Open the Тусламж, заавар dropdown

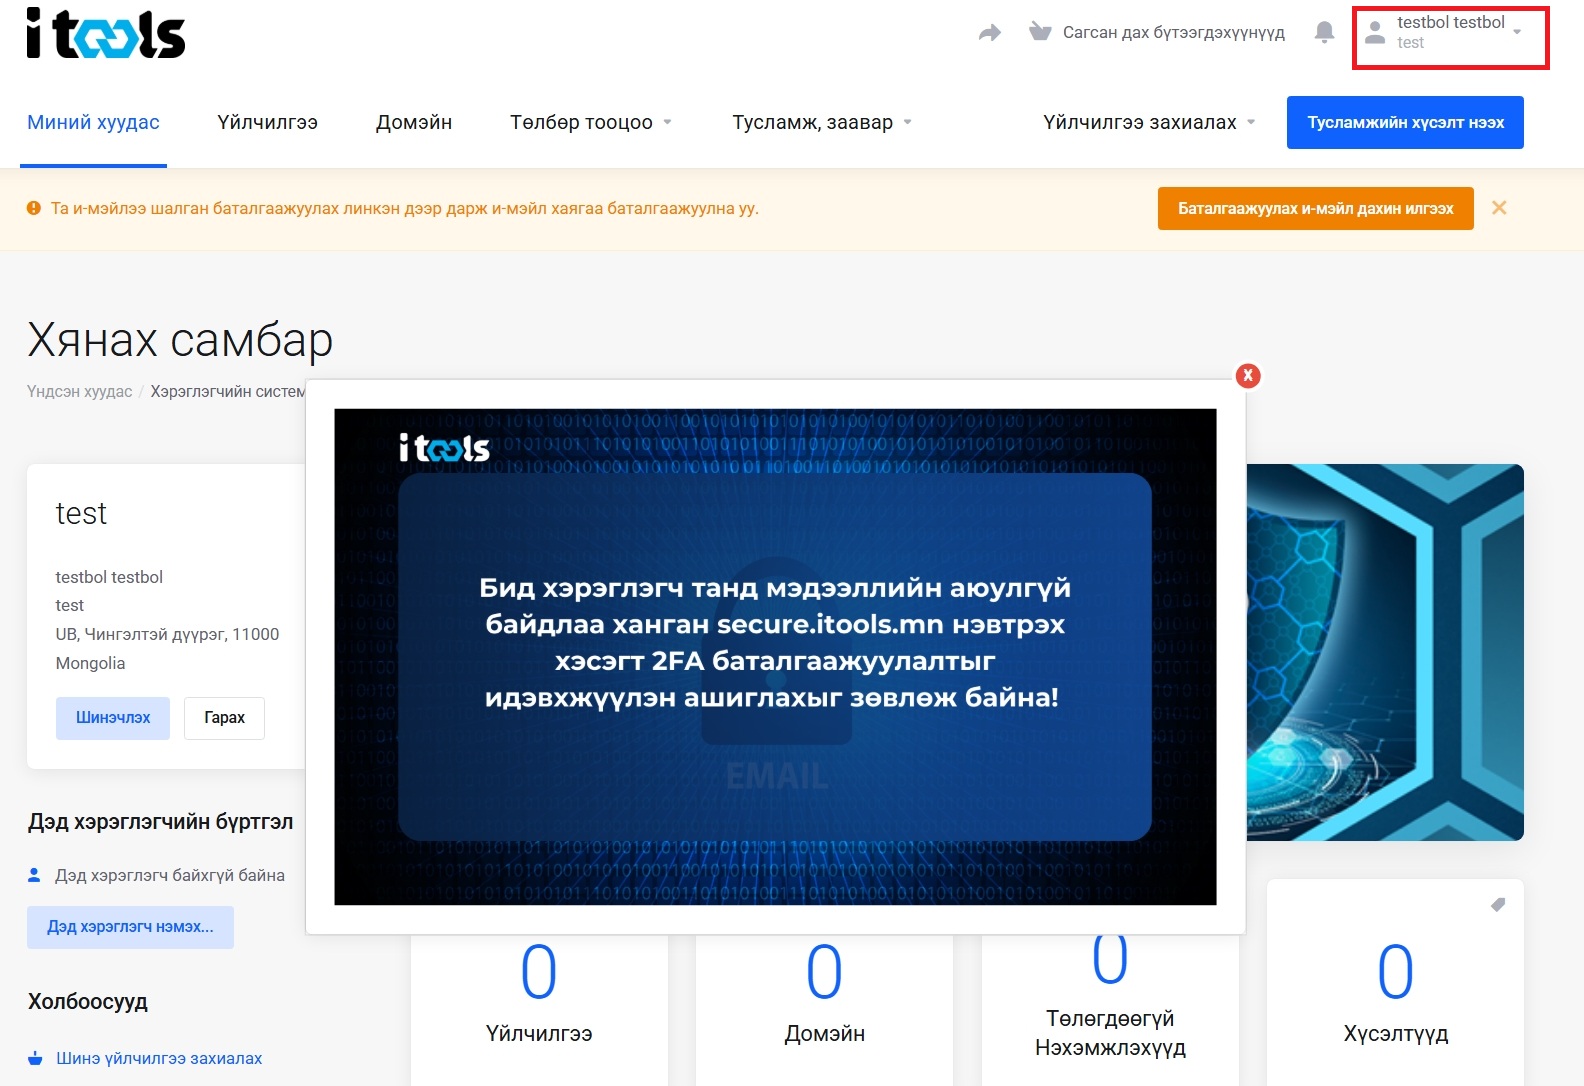[821, 122]
